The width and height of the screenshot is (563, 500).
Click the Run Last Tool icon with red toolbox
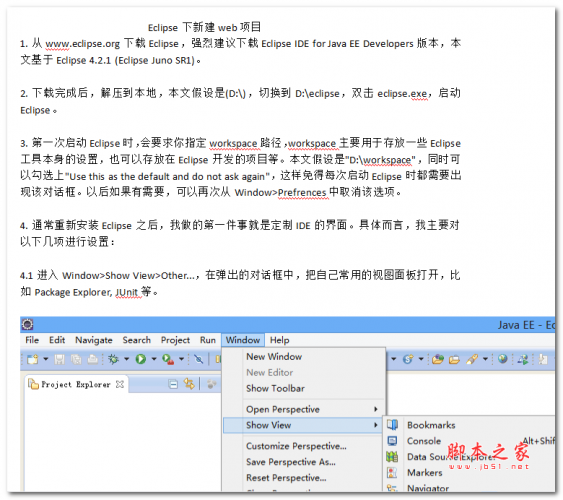tap(168, 359)
